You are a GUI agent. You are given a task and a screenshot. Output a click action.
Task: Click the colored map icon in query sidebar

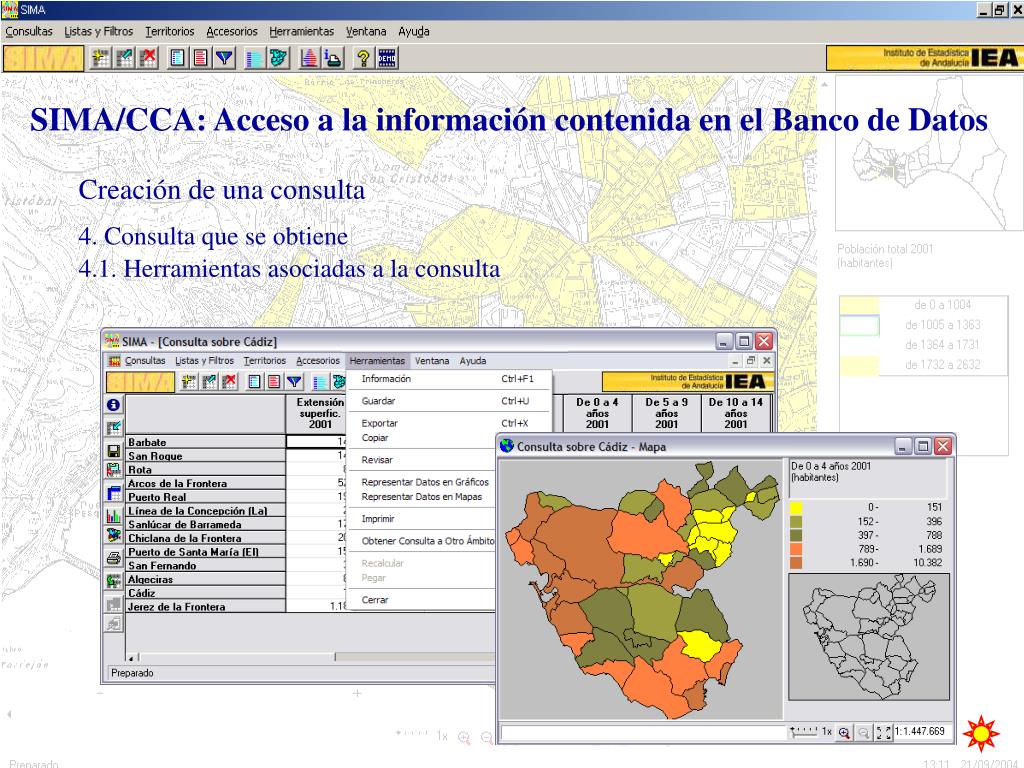tap(114, 536)
